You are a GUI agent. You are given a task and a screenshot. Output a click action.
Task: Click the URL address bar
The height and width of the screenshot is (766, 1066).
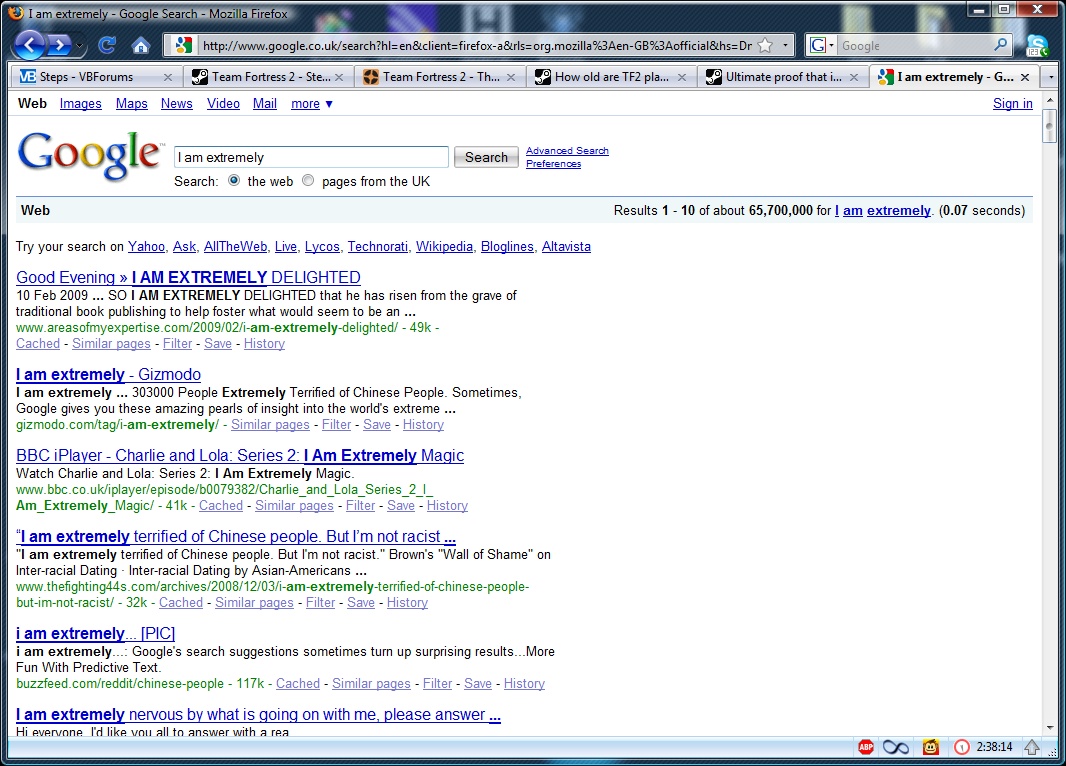[476, 46]
